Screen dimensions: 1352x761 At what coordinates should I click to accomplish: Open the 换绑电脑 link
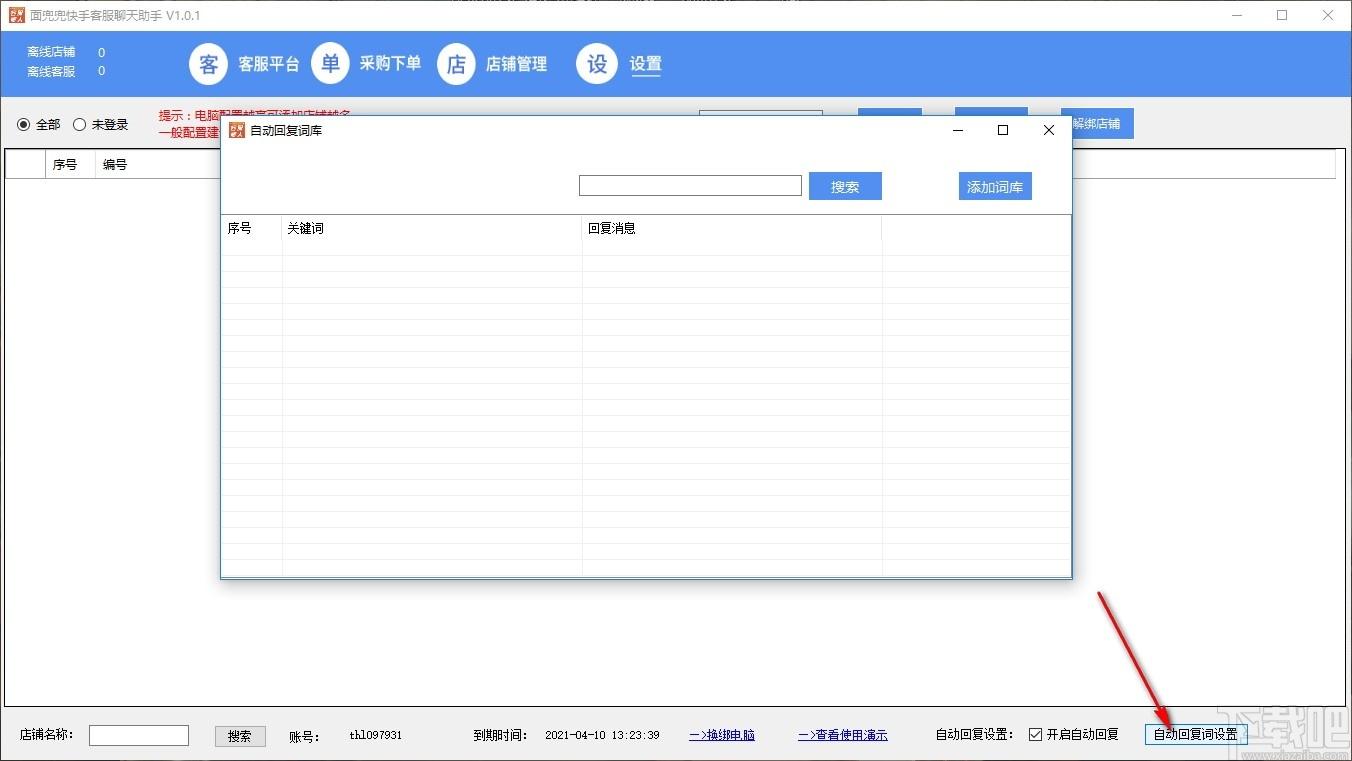click(722, 735)
